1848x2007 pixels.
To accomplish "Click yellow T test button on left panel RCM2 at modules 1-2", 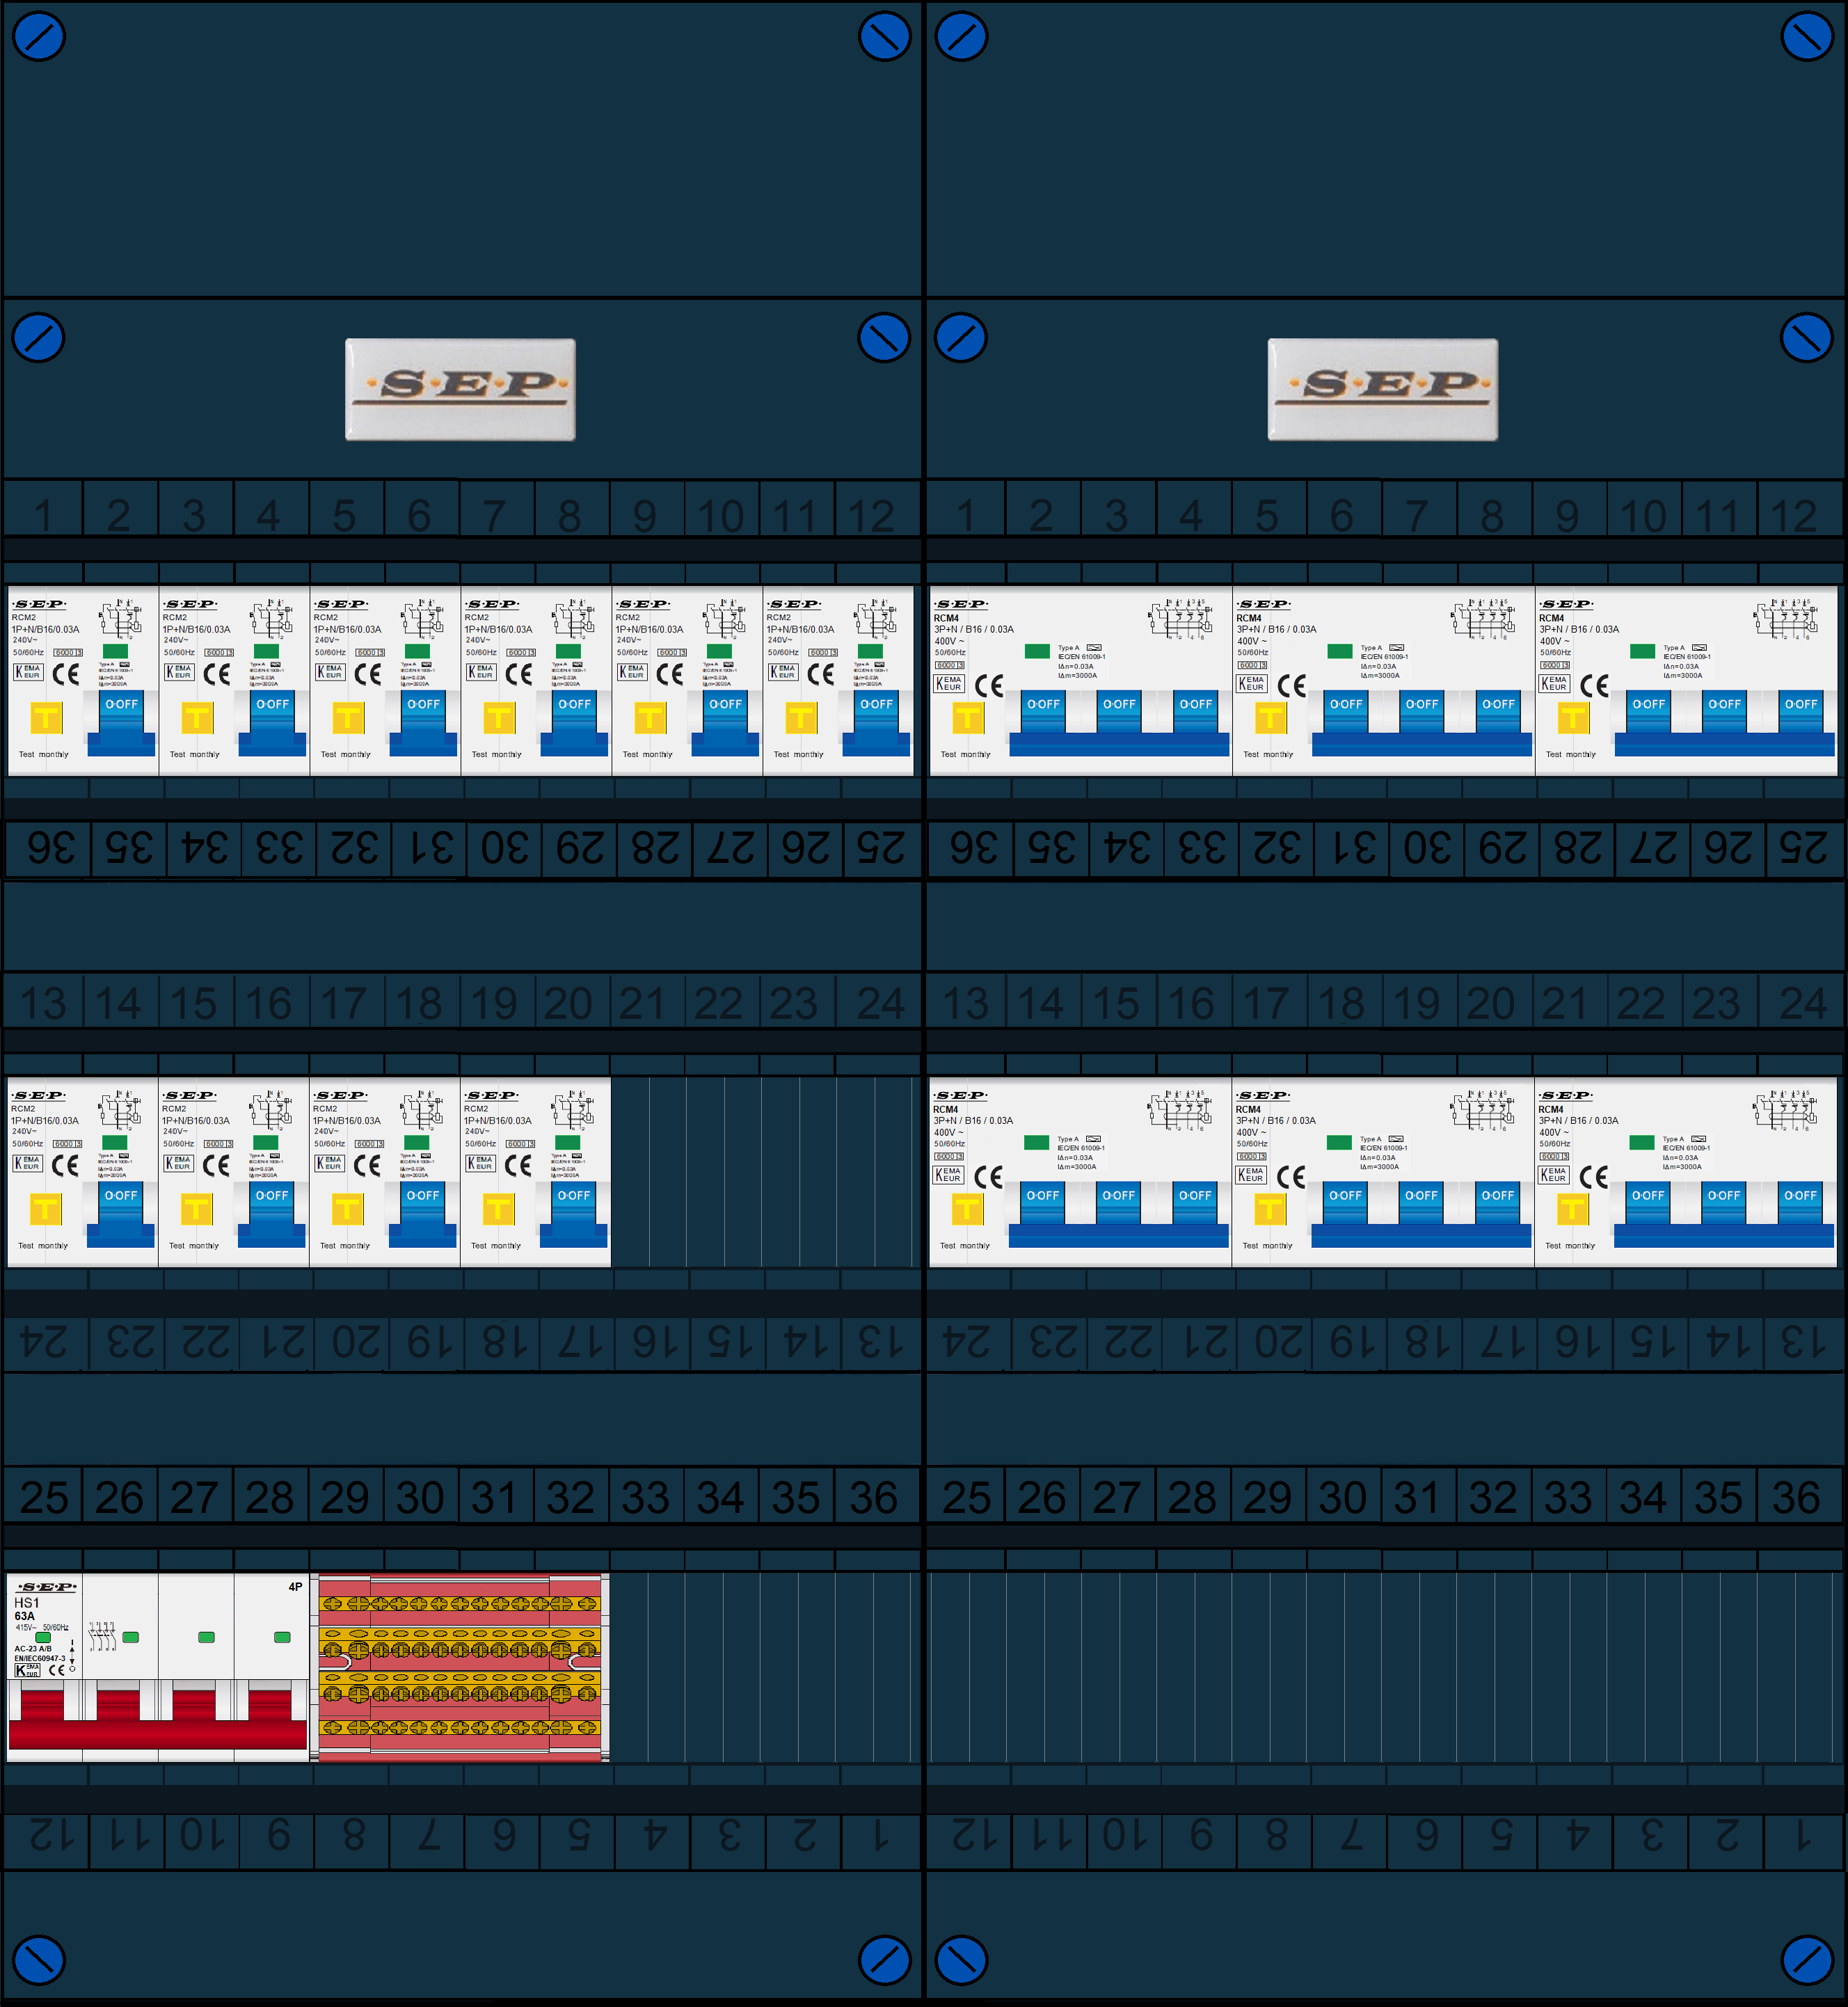I will [x=46, y=718].
